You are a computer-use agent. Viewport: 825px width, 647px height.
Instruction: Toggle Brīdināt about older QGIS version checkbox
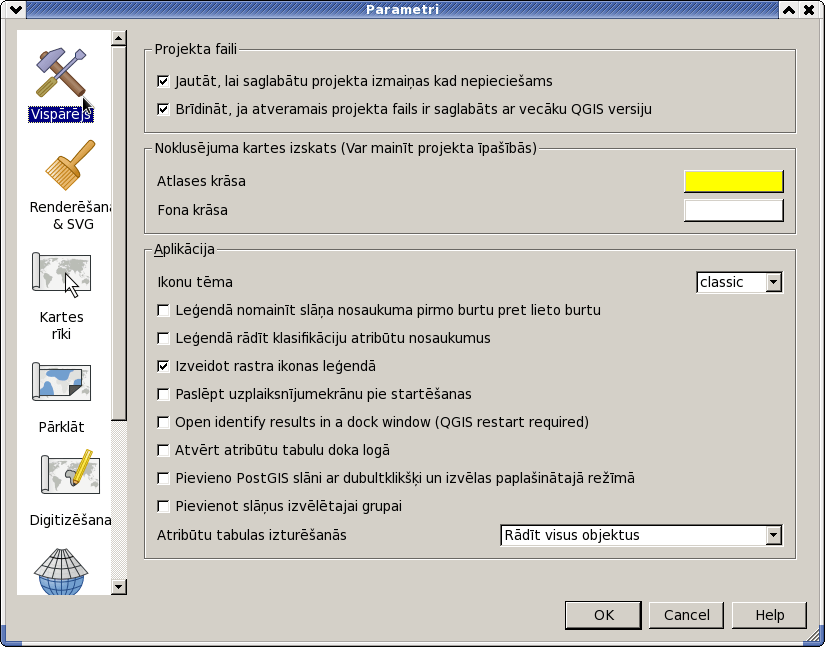163,109
